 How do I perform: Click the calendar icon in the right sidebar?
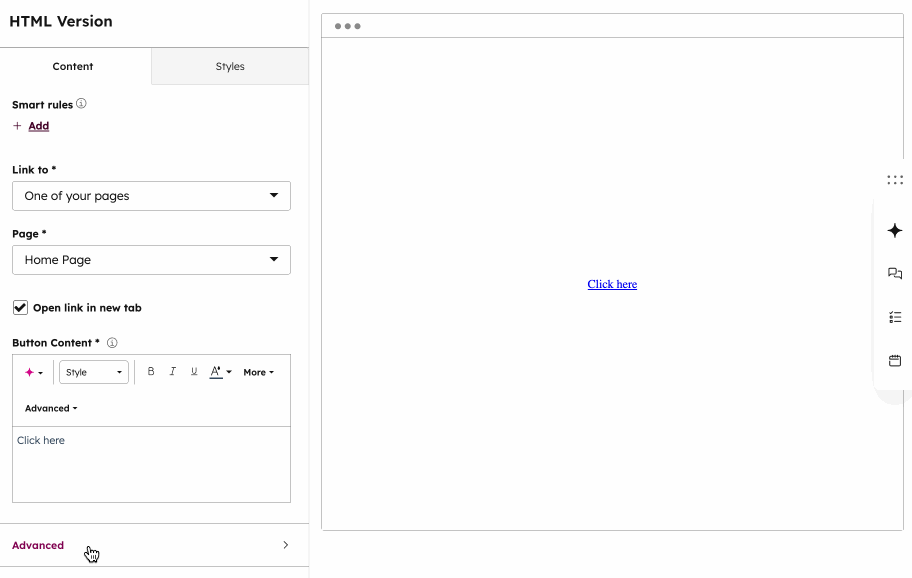tap(894, 361)
